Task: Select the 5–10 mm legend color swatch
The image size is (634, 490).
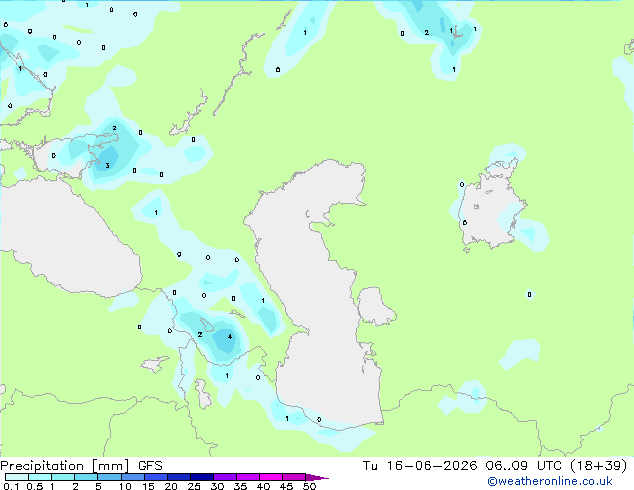Action: click(x=109, y=477)
